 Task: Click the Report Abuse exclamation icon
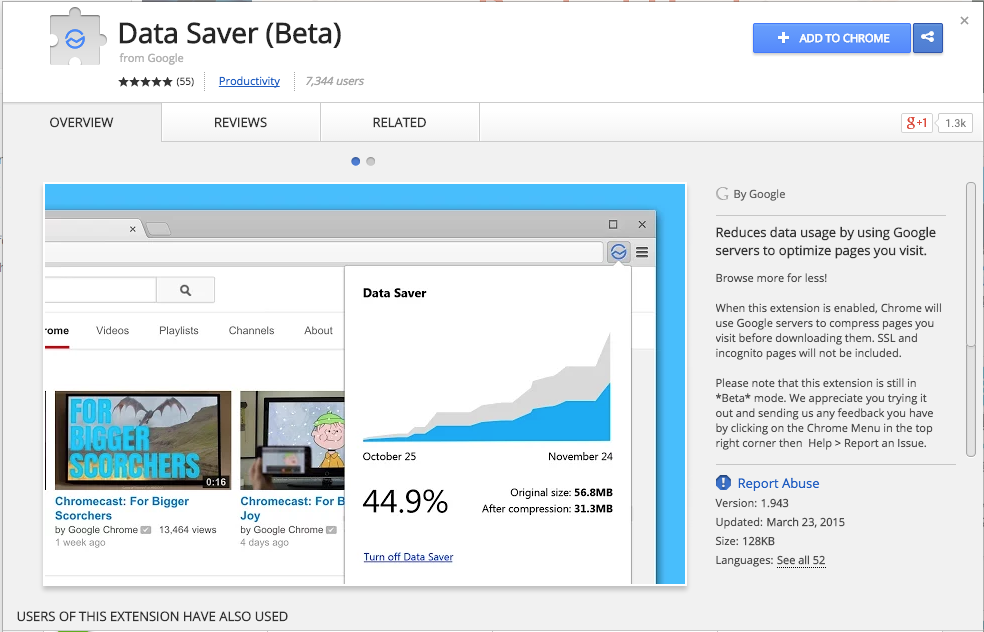723,482
